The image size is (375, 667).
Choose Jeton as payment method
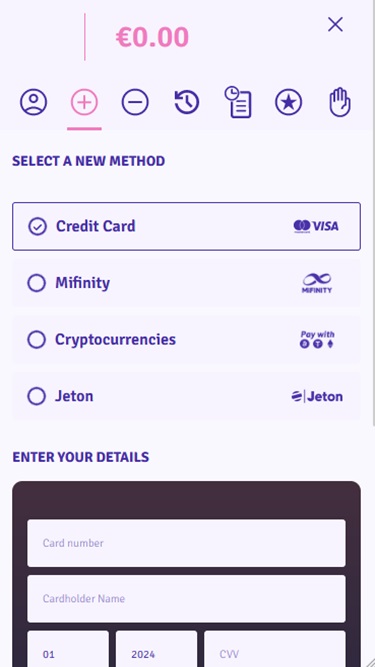pos(186,396)
